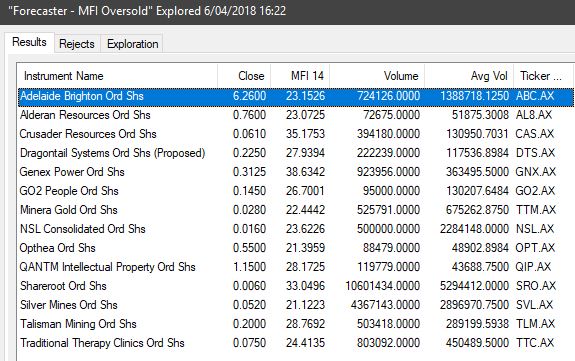Click the TLM.AX ticker cell

click(x=535, y=324)
